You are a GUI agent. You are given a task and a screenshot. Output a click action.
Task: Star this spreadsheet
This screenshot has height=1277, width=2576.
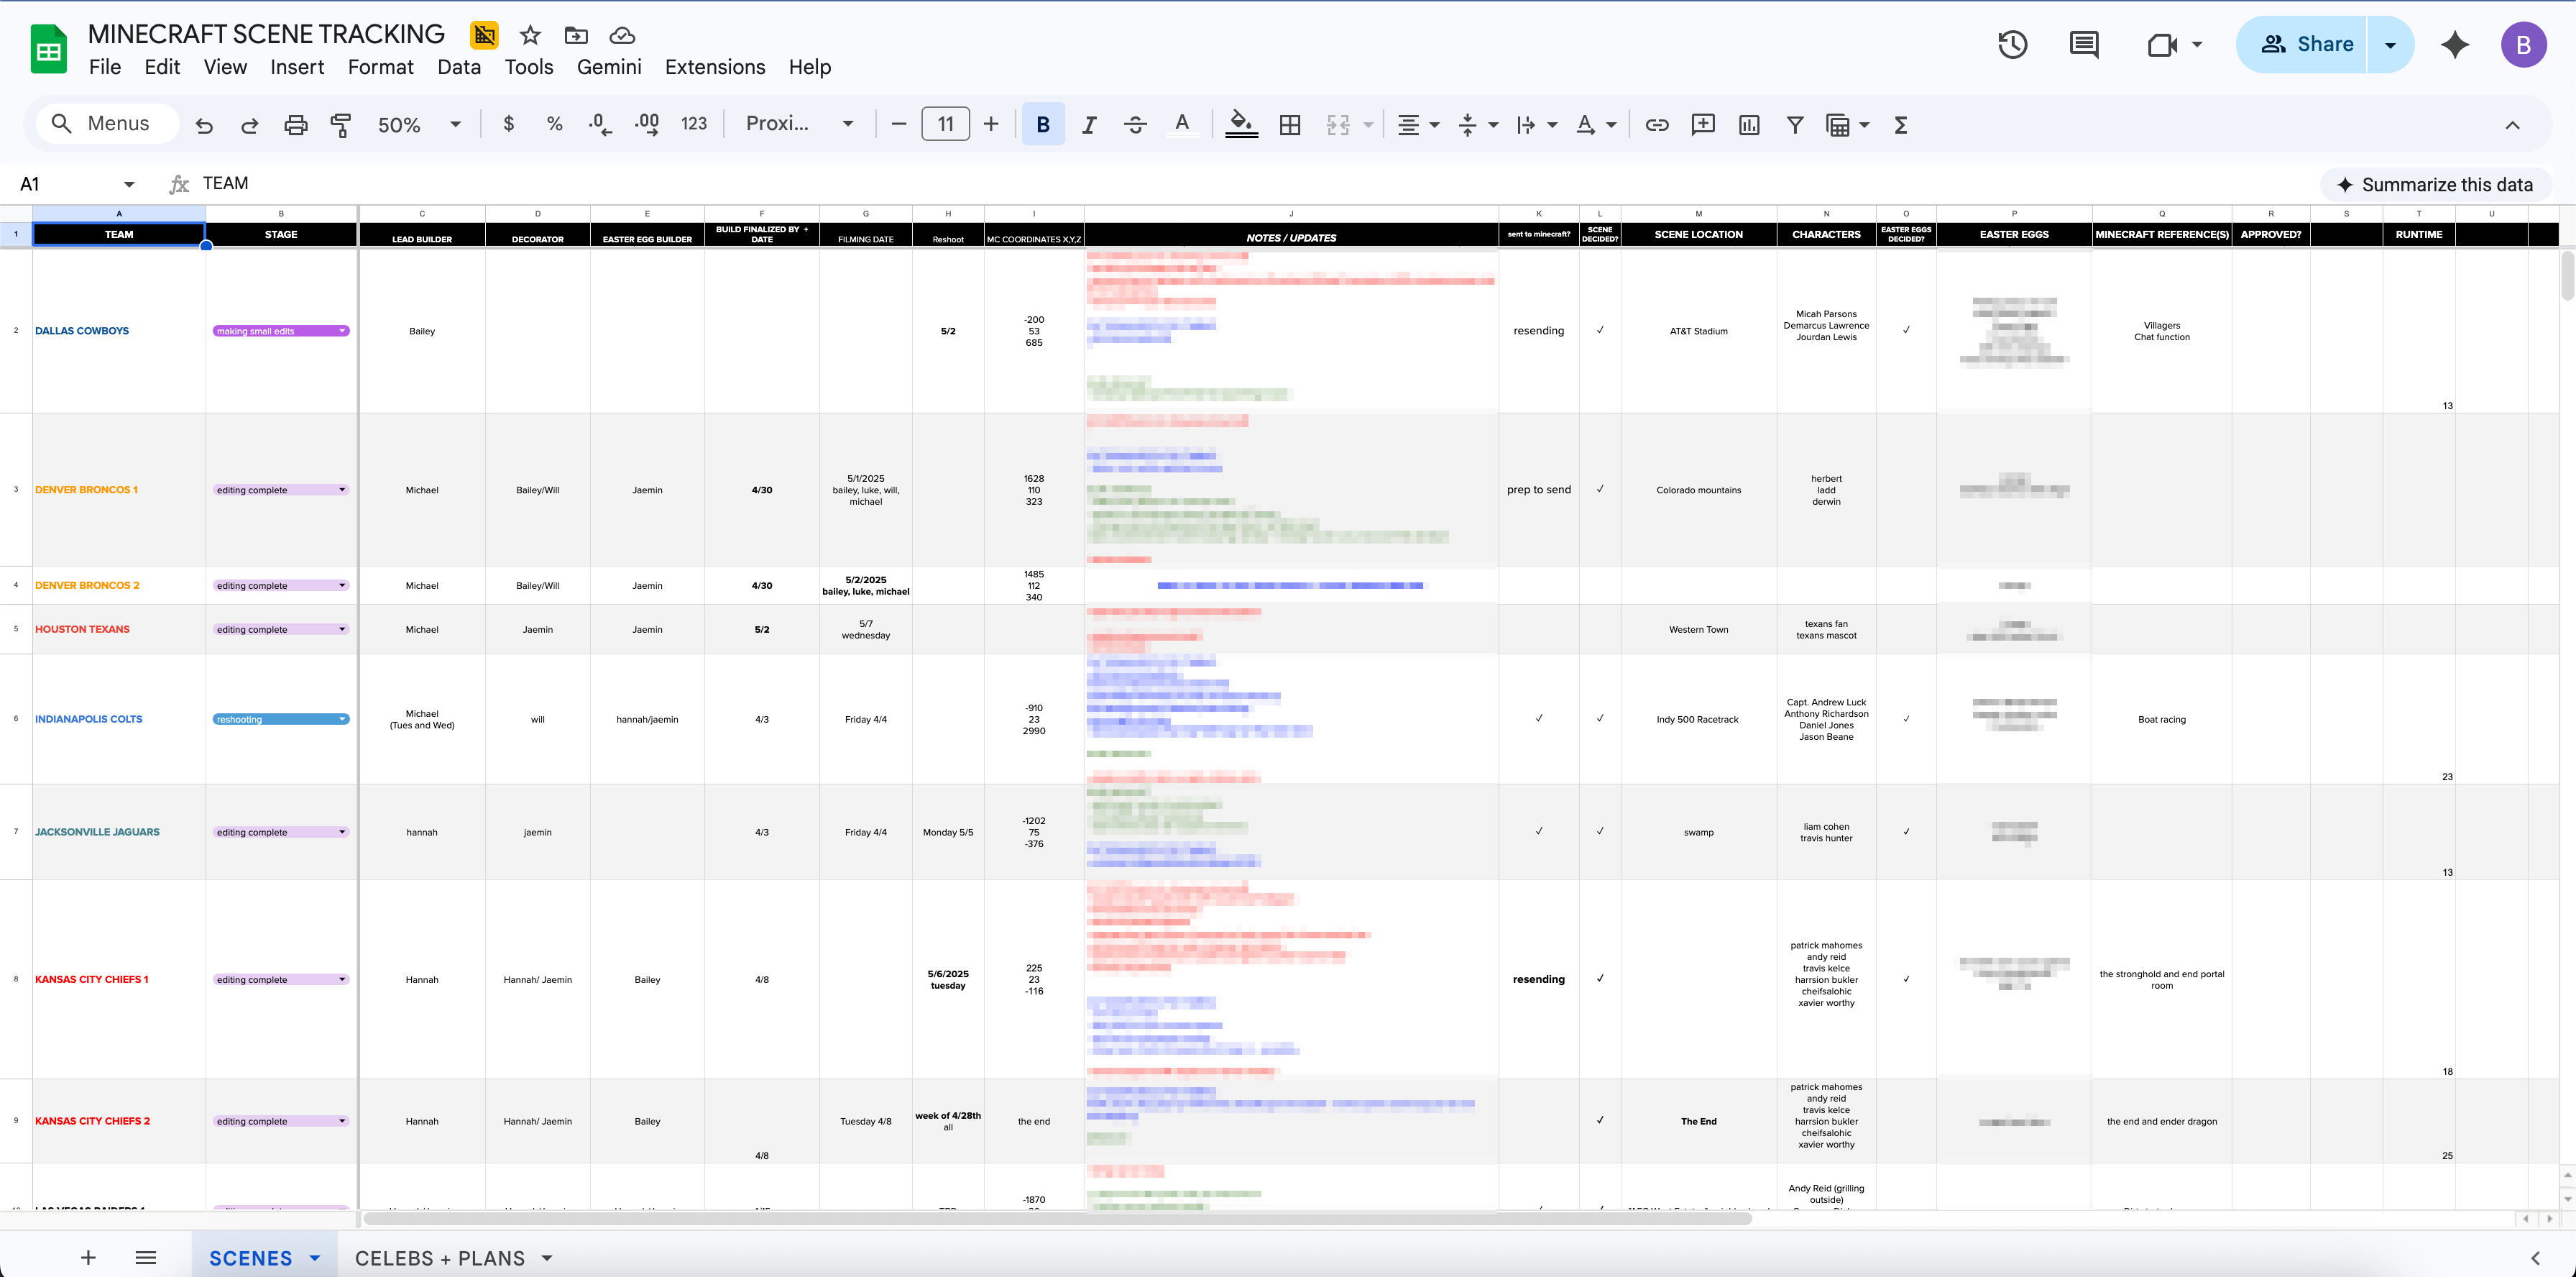pos(530,36)
